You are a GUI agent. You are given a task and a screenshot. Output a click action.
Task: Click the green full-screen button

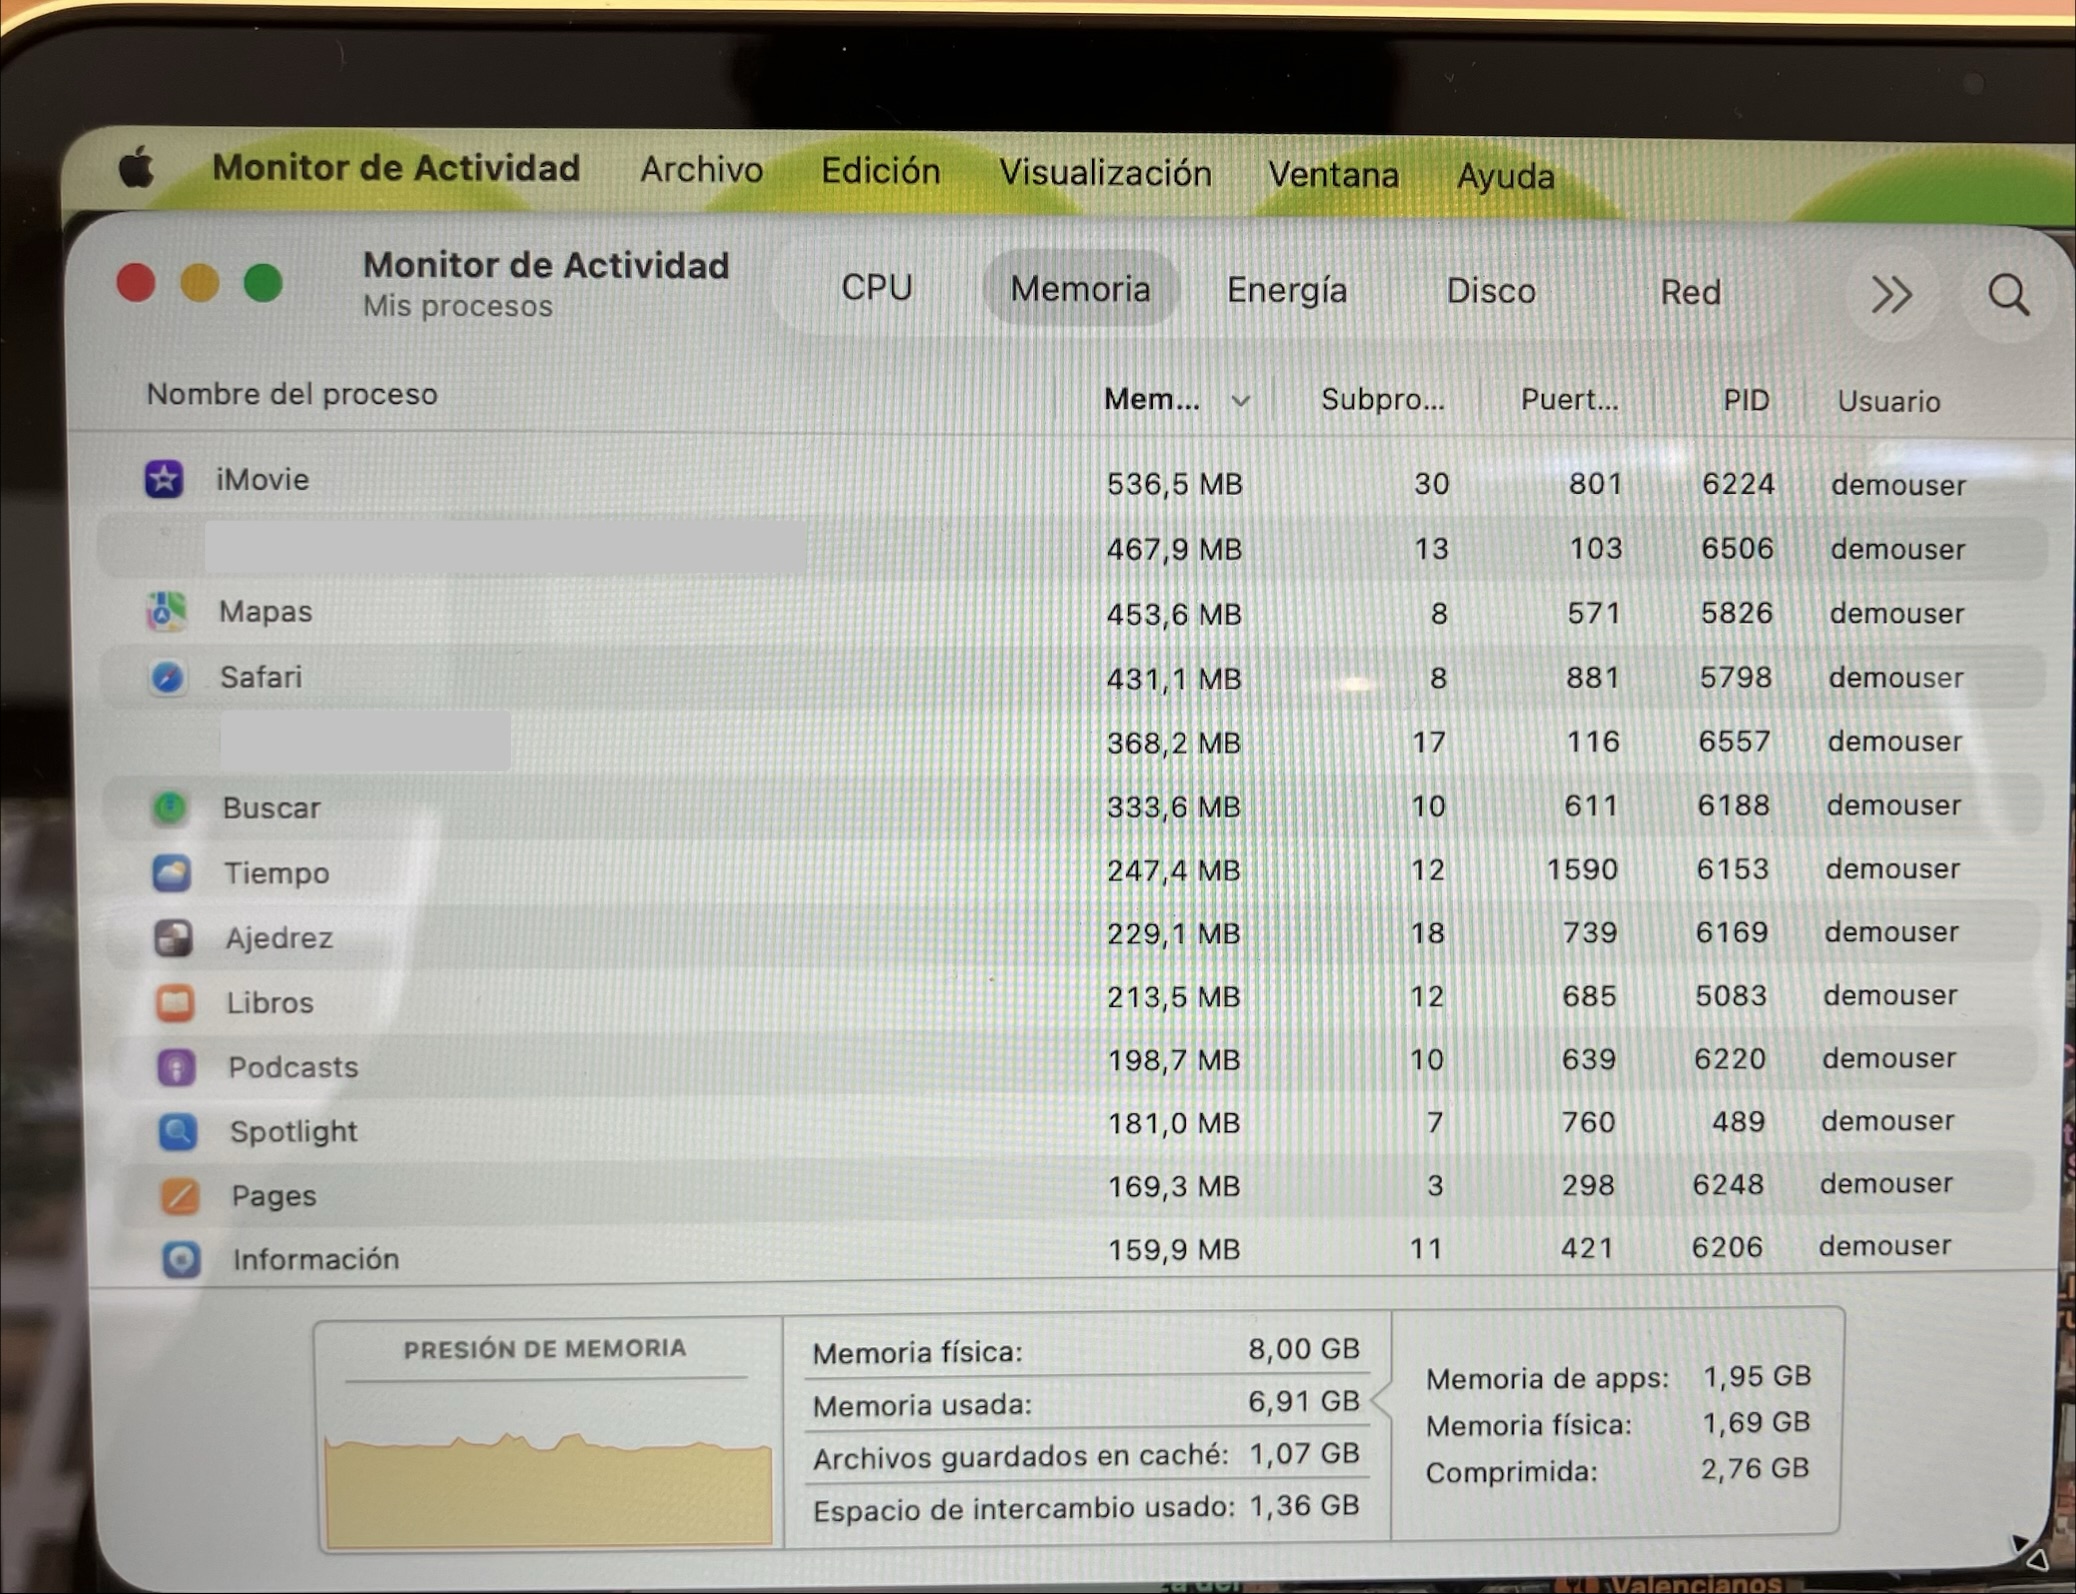pyautogui.click(x=263, y=283)
